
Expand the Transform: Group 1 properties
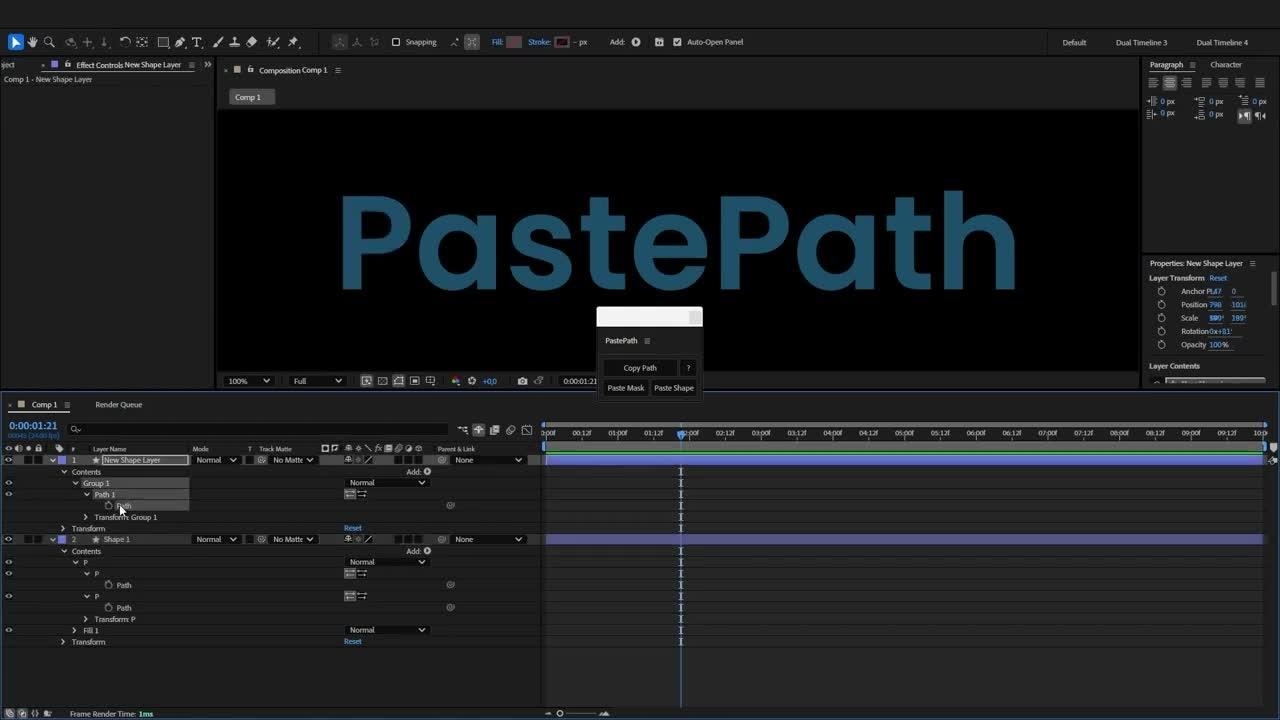pyautogui.click(x=86, y=517)
